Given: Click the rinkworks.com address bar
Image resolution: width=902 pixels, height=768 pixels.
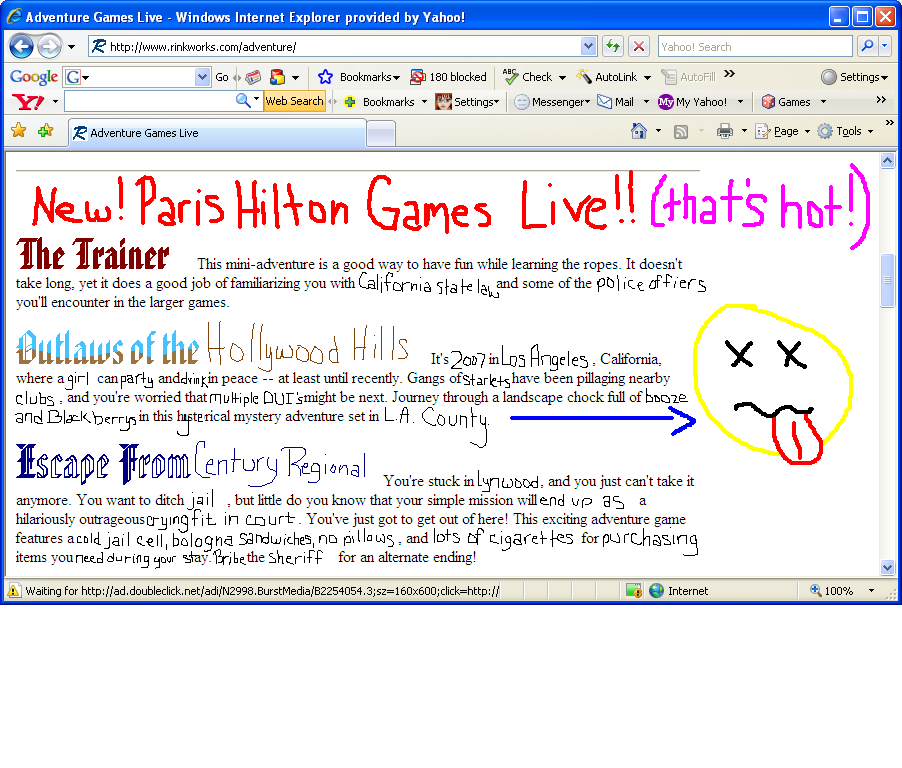Looking at the screenshot, I should click(x=335, y=46).
